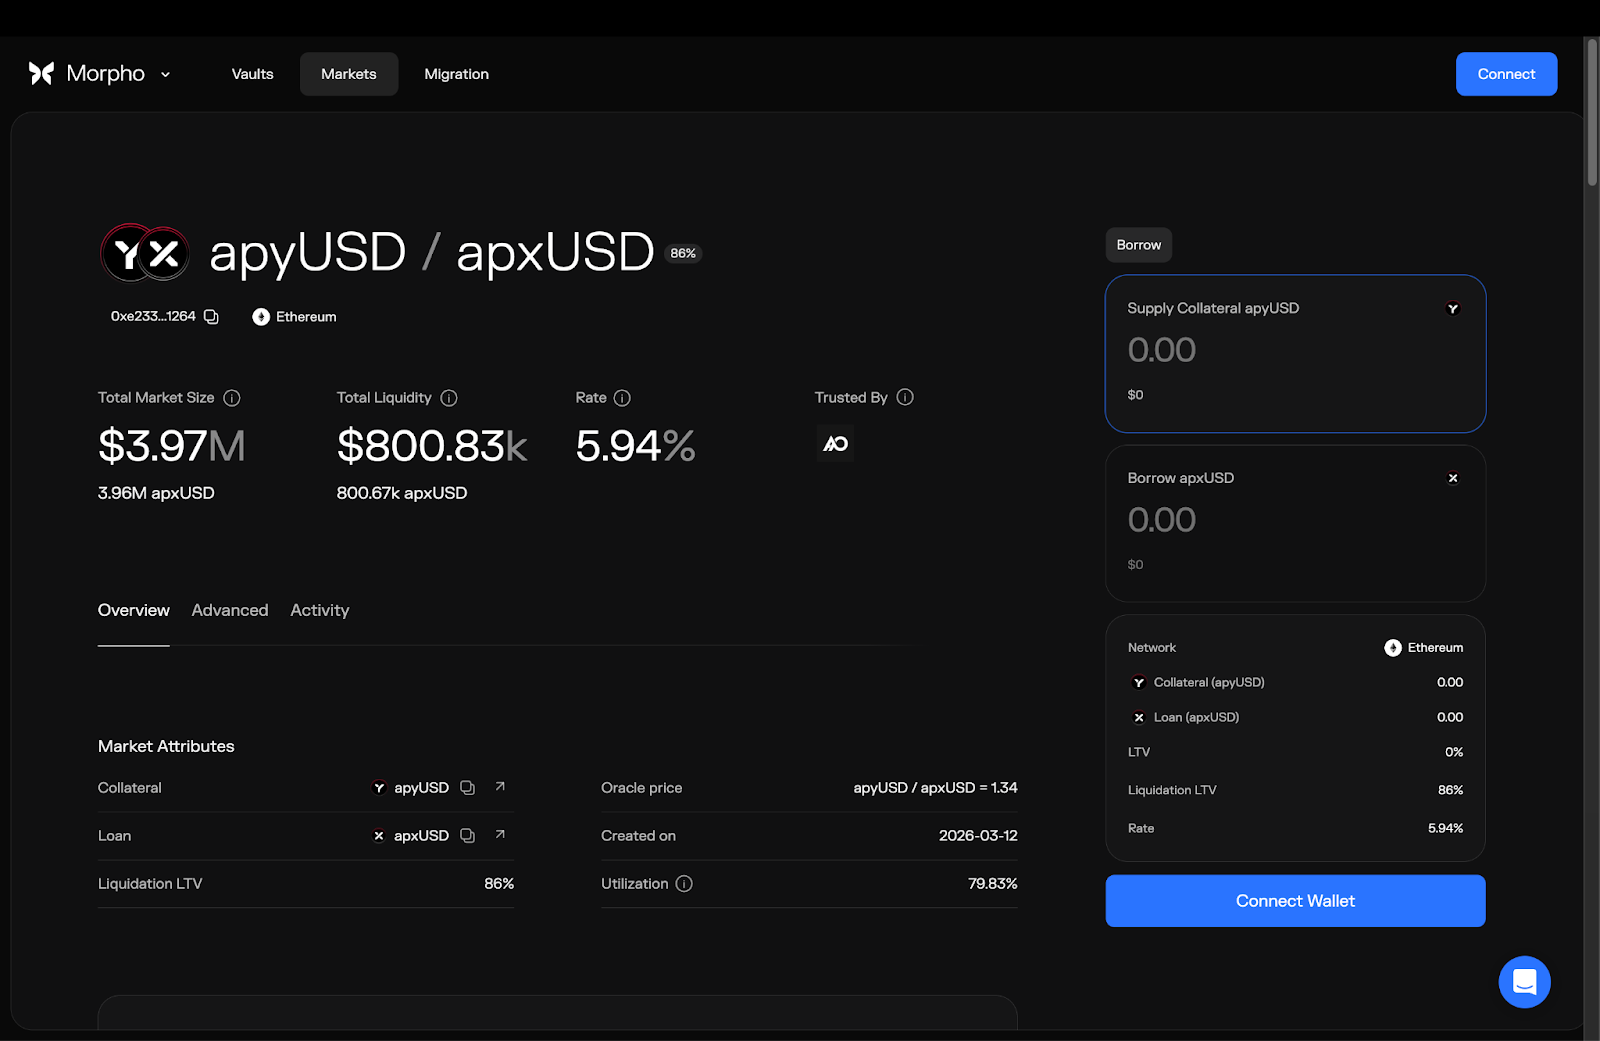This screenshot has height=1041, width=1600.
Task: Click the 800.67k apxUSD text
Action: [x=402, y=493]
